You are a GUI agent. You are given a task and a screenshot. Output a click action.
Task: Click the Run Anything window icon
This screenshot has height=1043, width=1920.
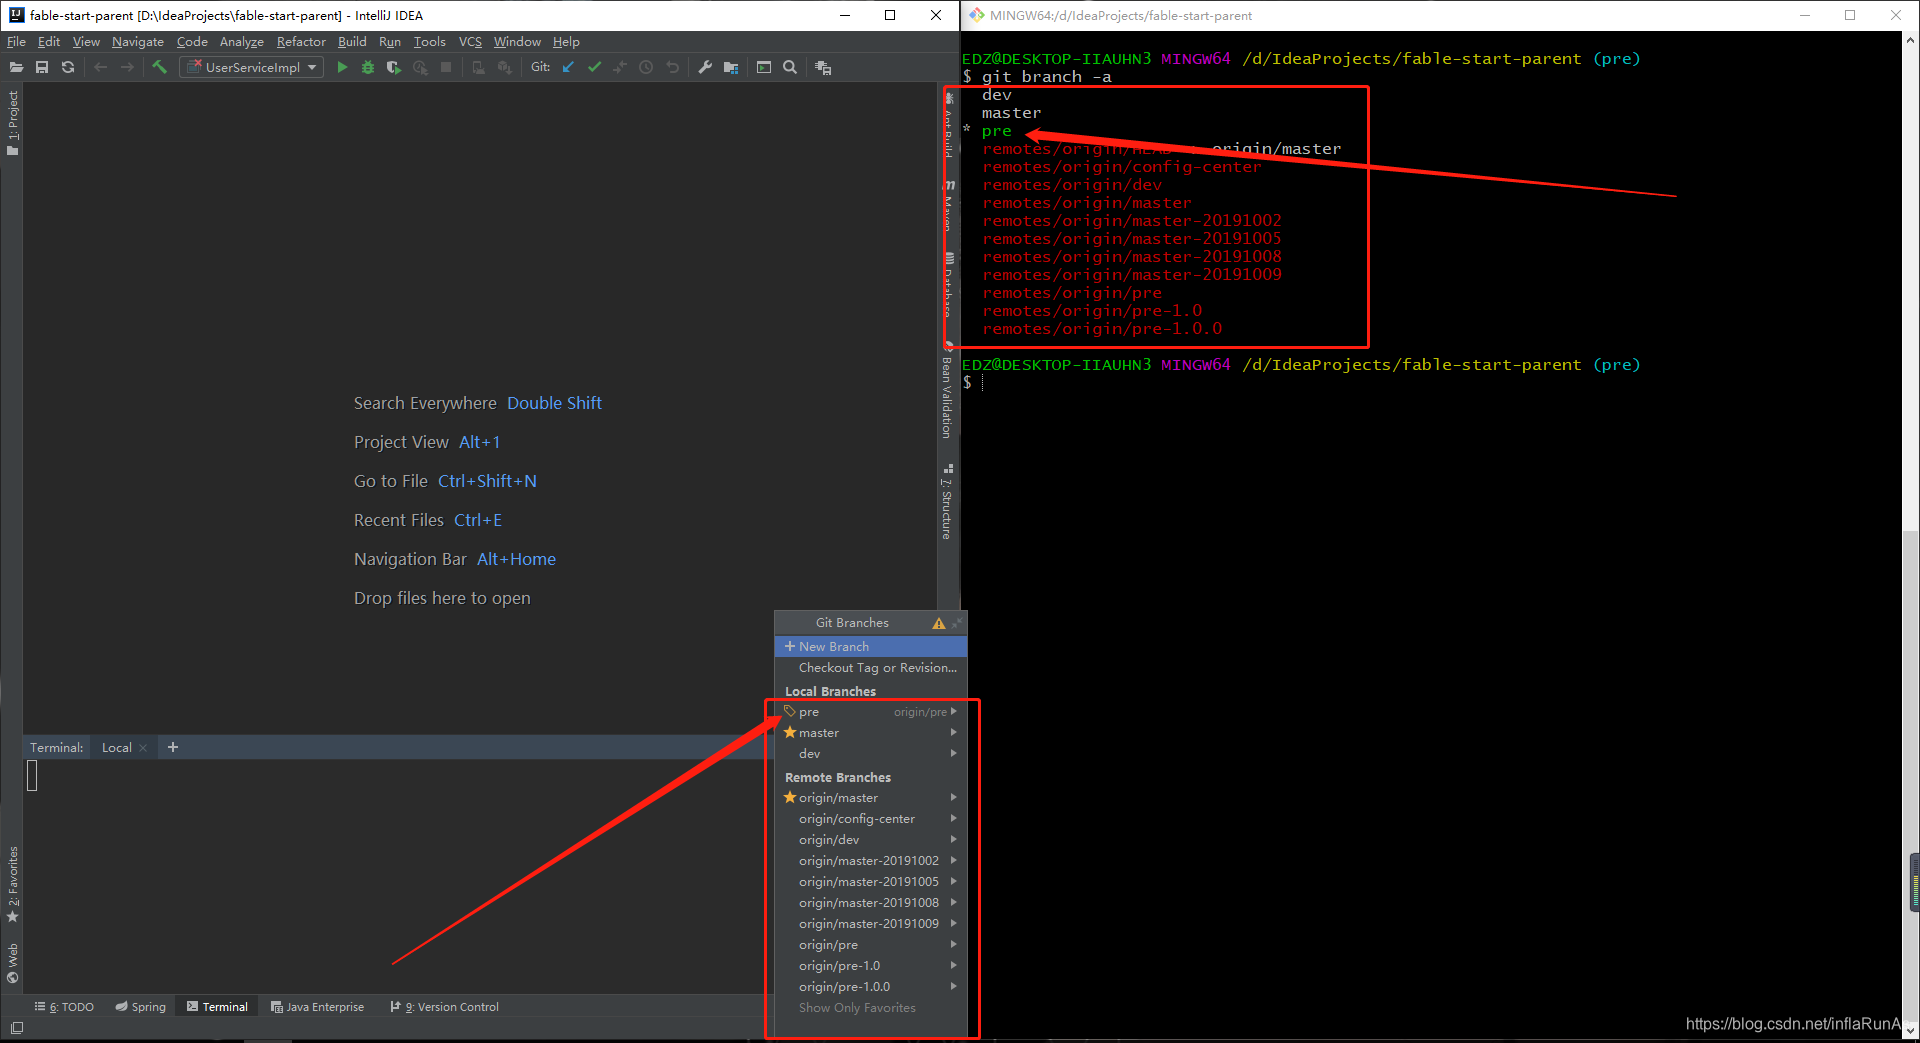(764, 67)
